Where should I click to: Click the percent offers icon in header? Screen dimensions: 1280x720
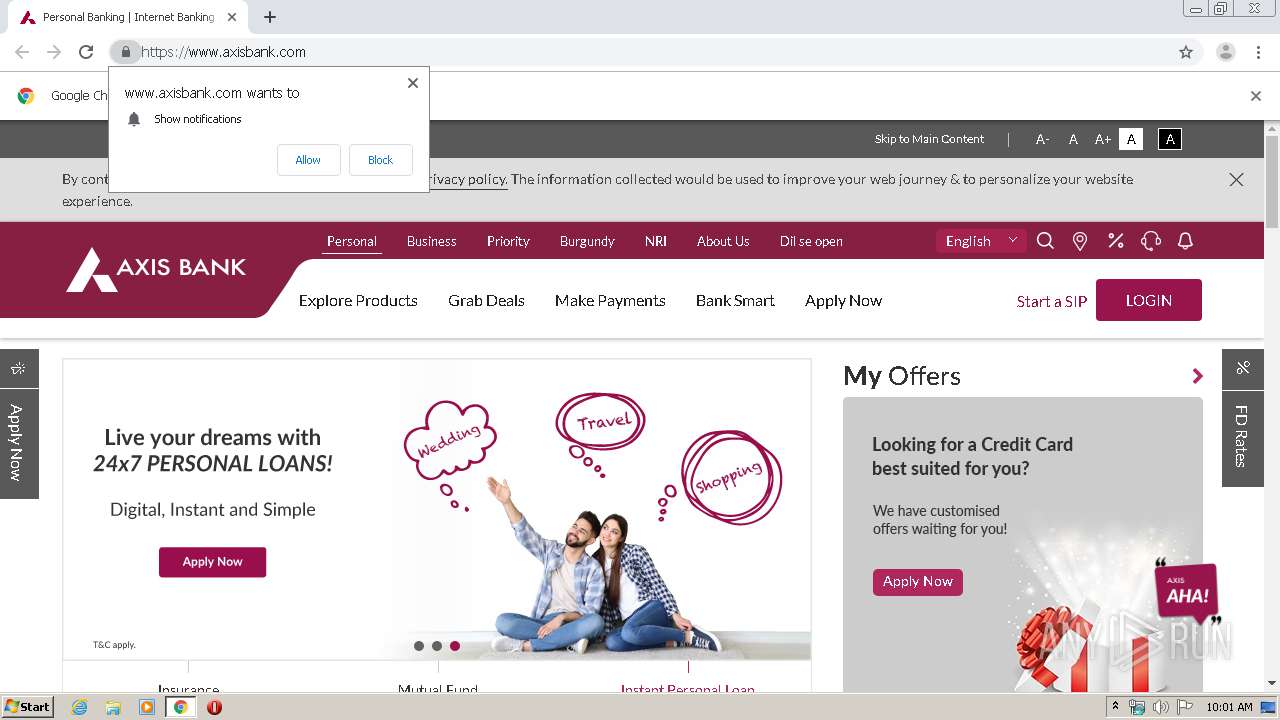[1116, 241]
